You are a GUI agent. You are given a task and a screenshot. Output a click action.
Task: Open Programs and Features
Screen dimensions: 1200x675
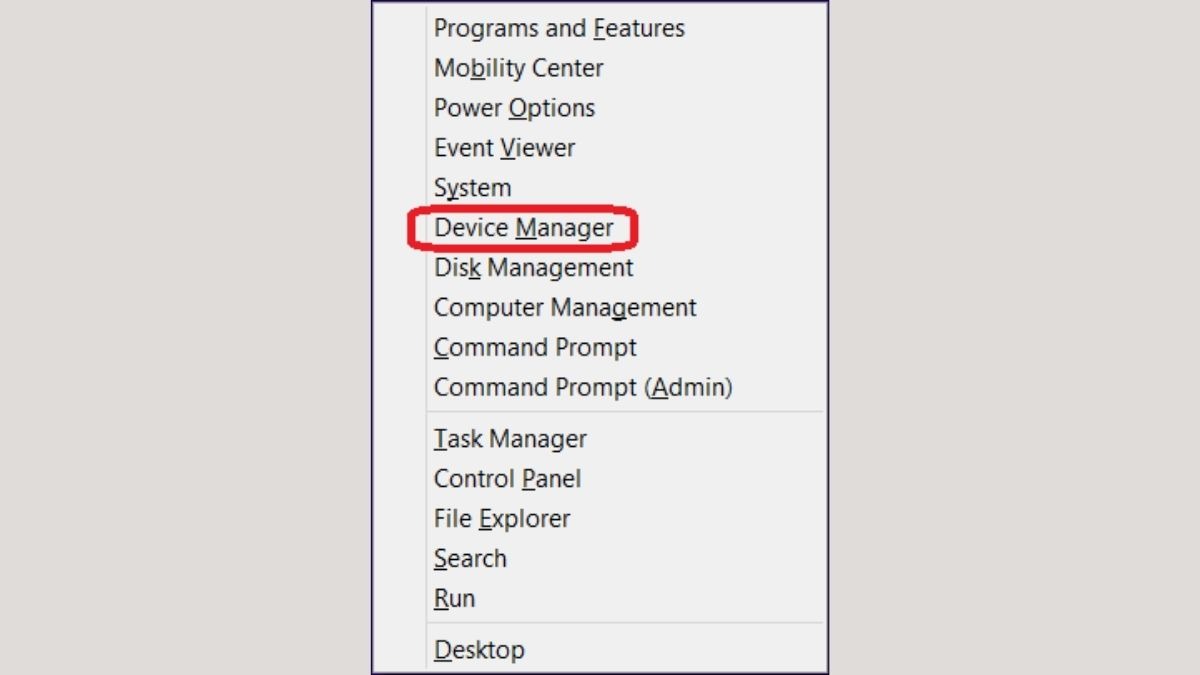559,28
